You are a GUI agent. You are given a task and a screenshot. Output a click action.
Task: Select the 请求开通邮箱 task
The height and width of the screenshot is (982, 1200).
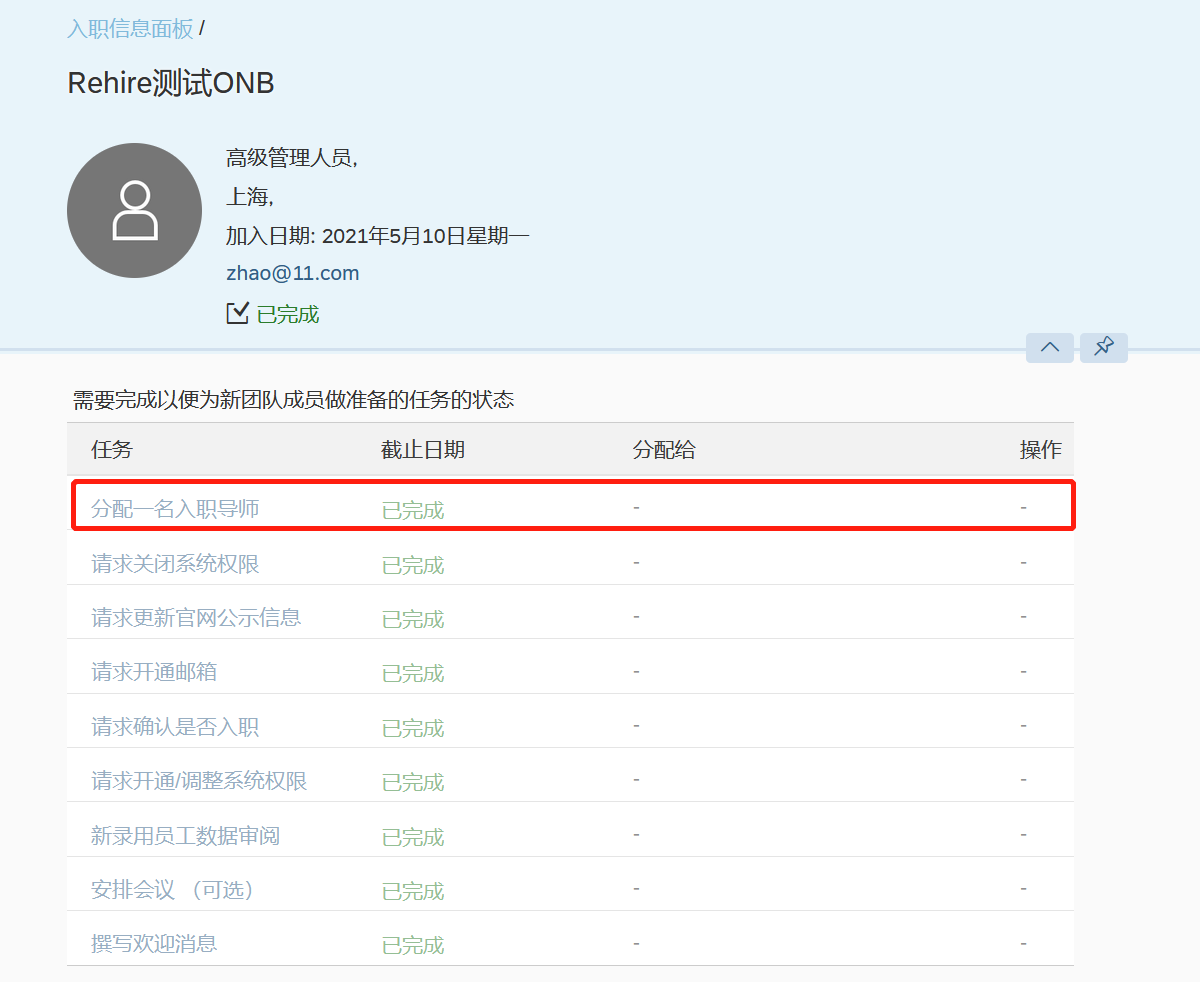154,672
